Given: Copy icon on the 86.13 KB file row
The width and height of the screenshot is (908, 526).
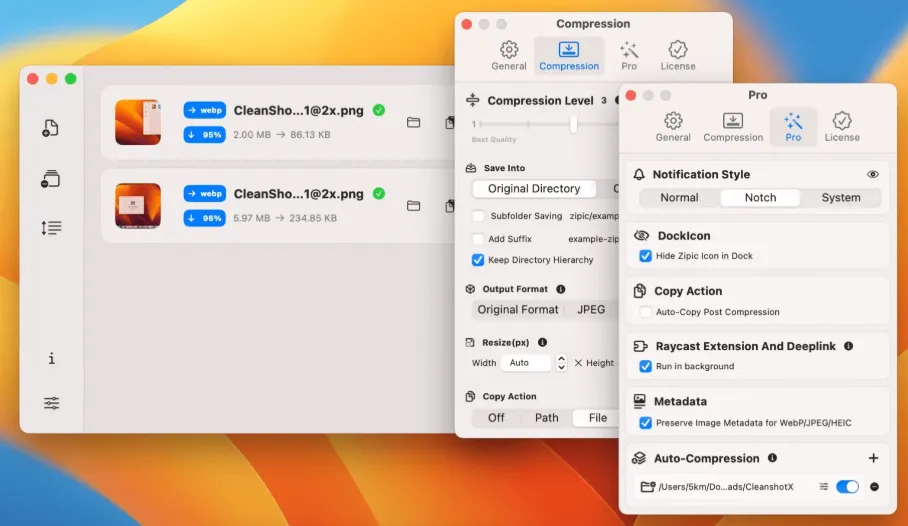Looking at the screenshot, I should coord(449,122).
